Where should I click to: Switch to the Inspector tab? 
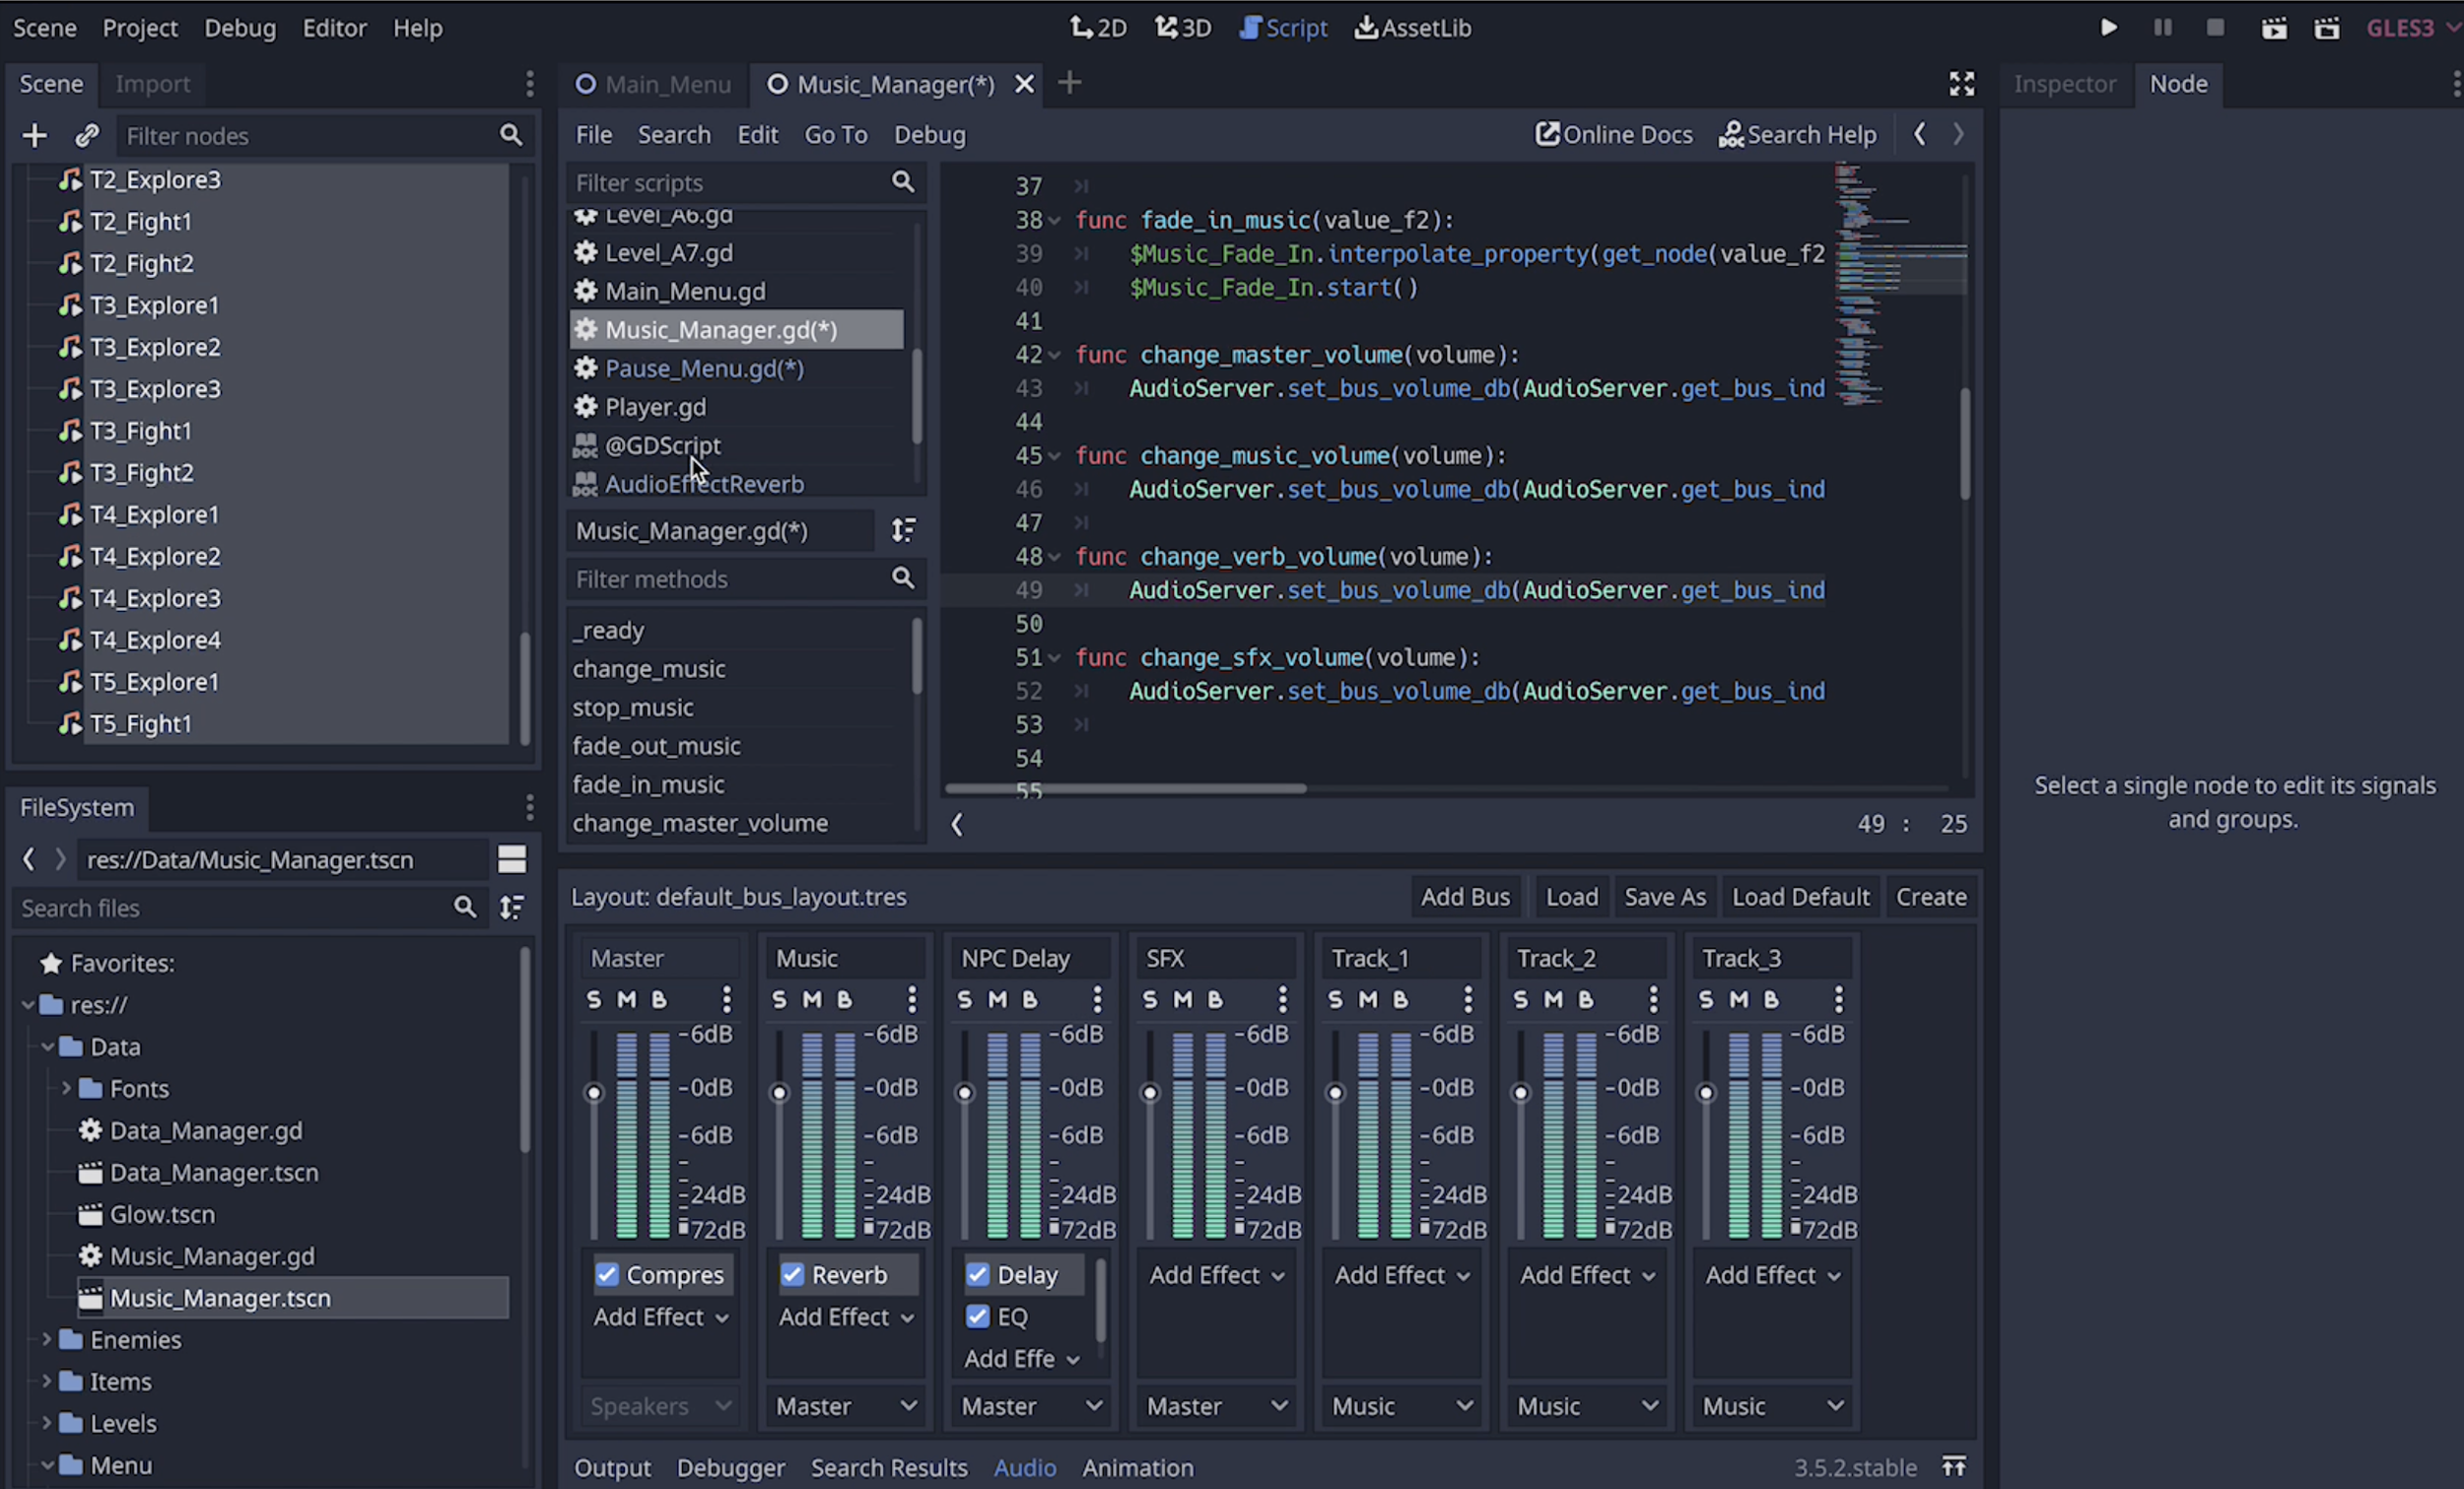pyautogui.click(x=2064, y=84)
